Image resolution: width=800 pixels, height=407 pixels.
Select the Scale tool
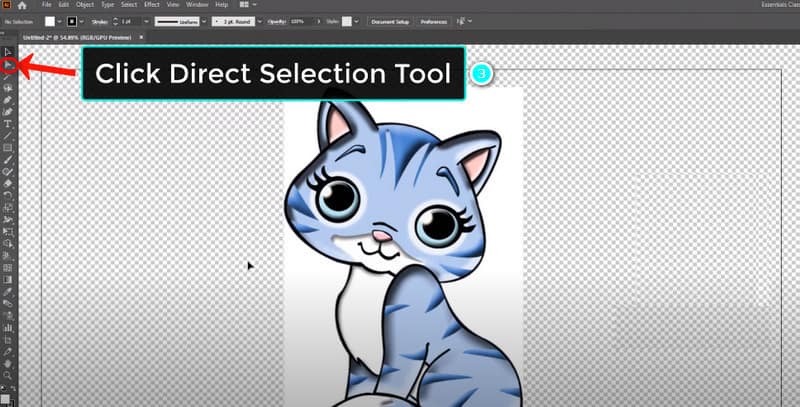(8, 208)
